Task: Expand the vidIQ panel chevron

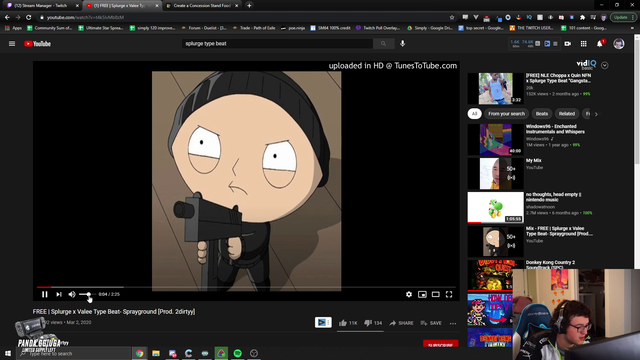Action: pyautogui.click(x=604, y=65)
